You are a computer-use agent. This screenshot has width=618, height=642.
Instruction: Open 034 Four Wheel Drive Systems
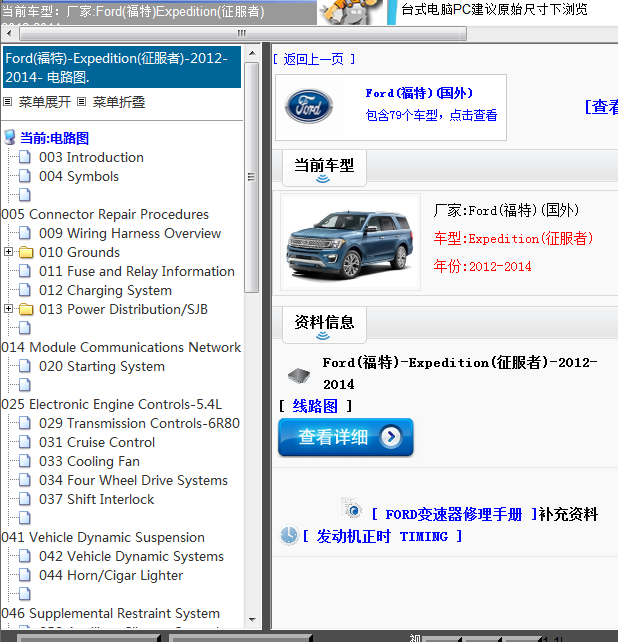coord(134,480)
